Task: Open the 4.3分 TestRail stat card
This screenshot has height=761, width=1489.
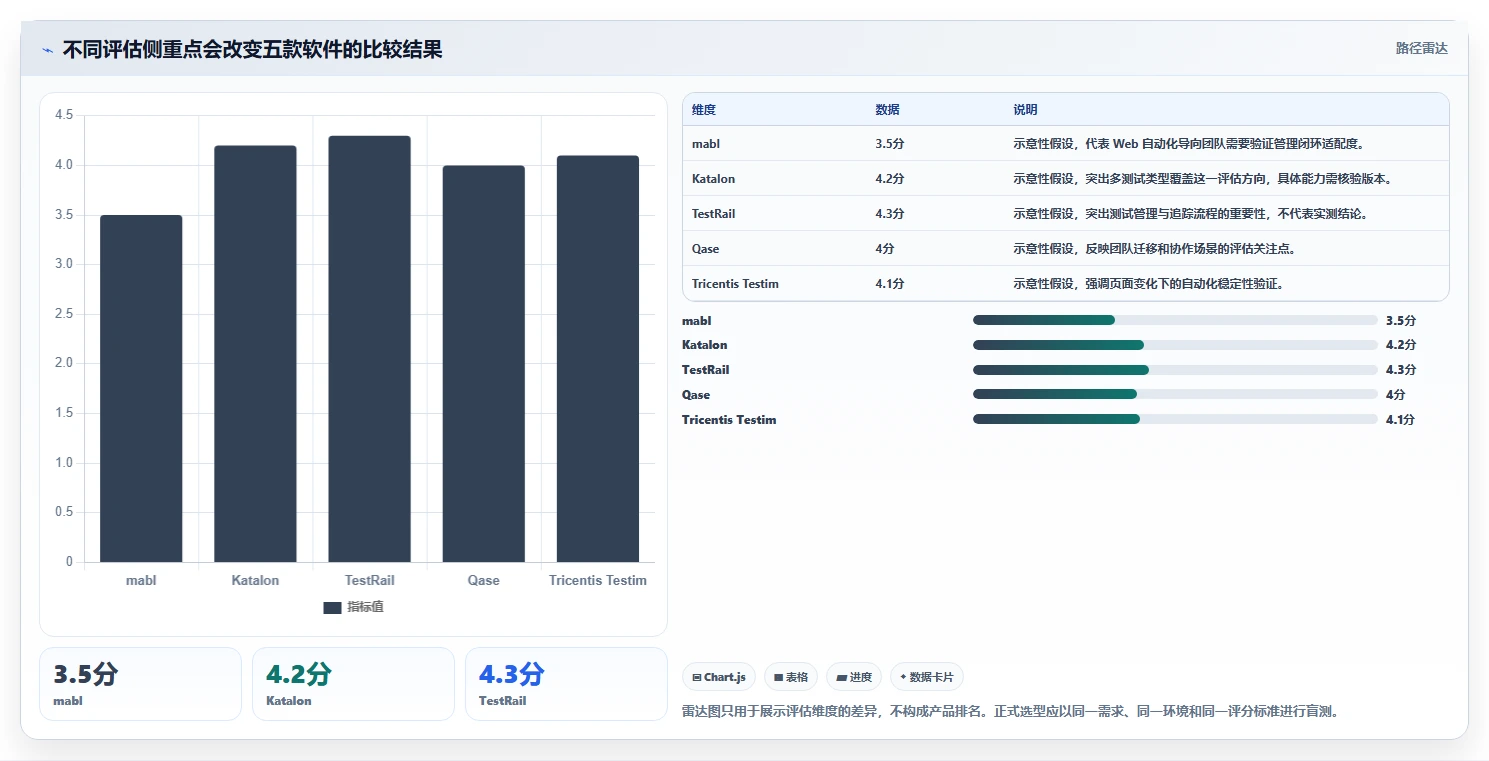Action: [x=566, y=684]
